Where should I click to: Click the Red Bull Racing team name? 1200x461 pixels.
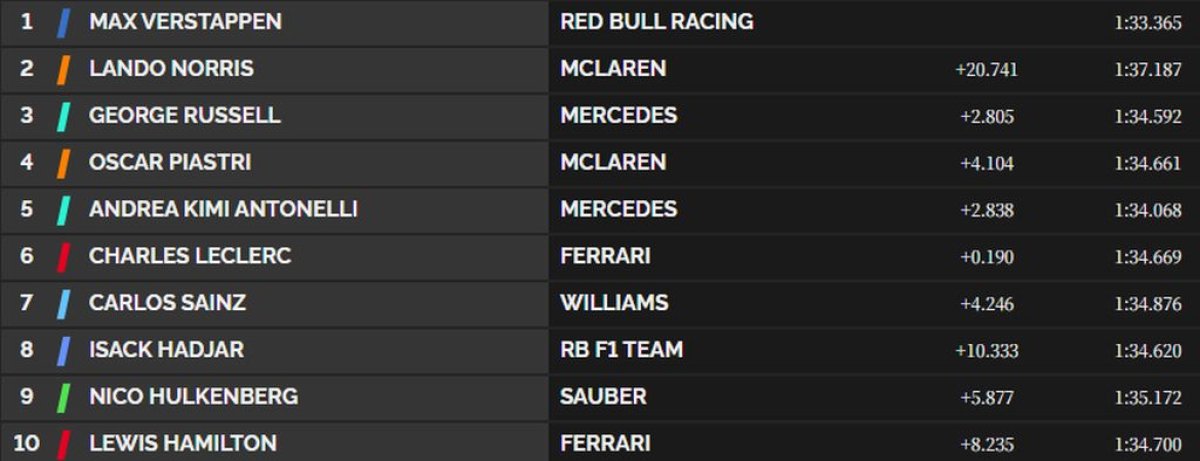tap(657, 22)
